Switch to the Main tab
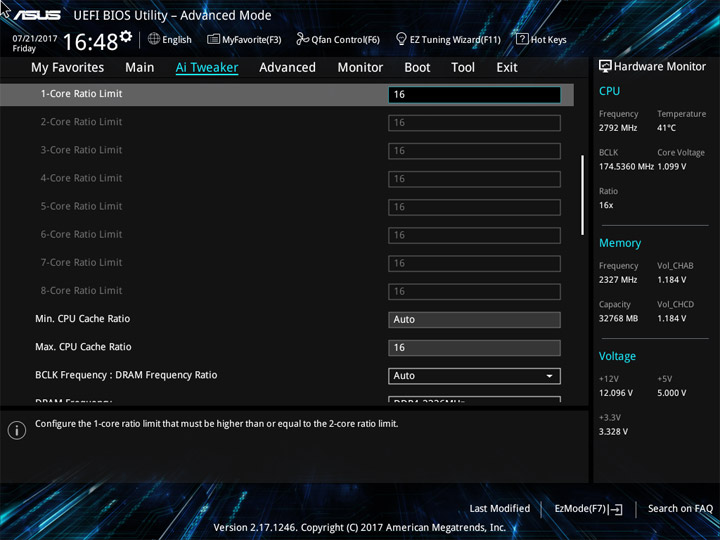The image size is (720, 540). pos(140,68)
